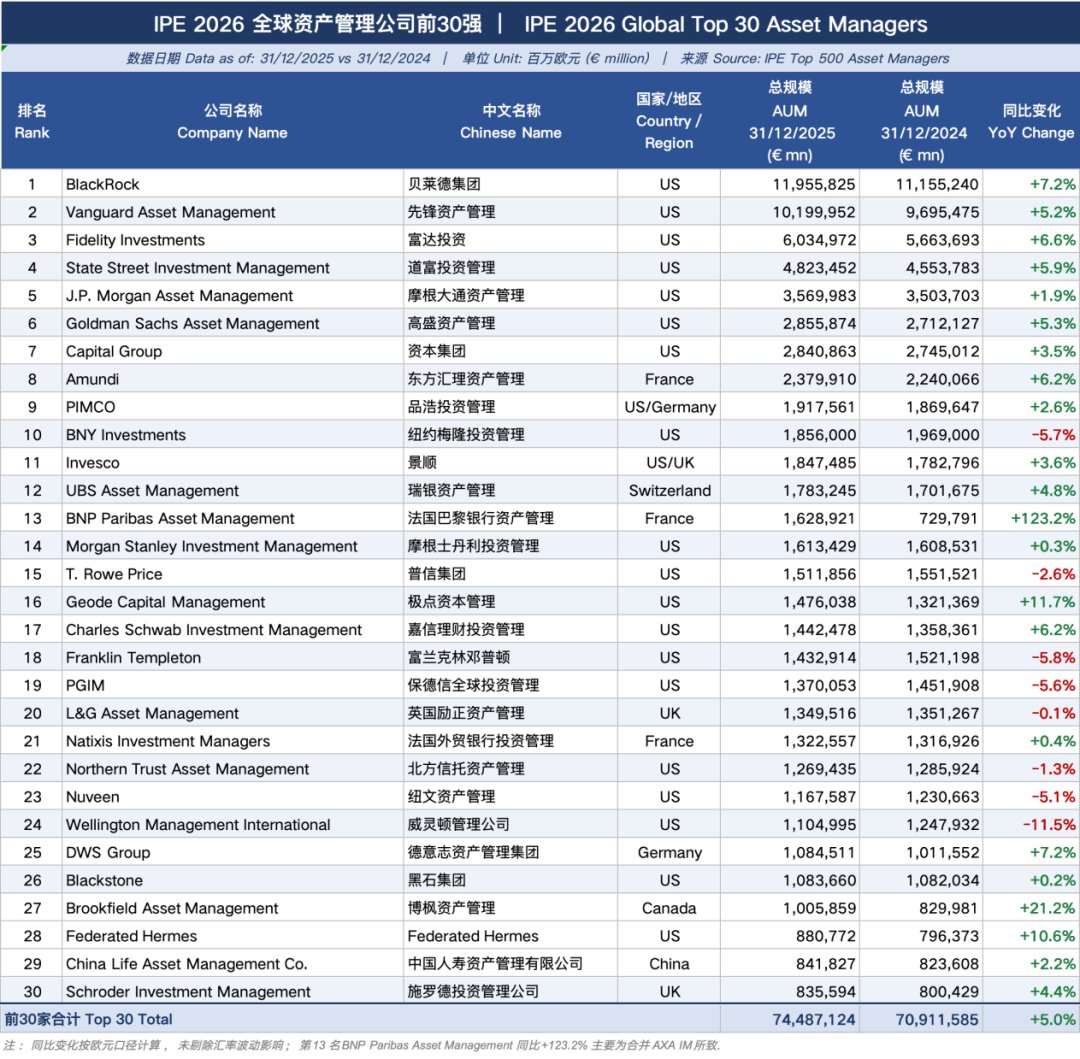This screenshot has height=1059, width=1080.
Task: Select Geode Capital Management cell
Action: tap(233, 602)
